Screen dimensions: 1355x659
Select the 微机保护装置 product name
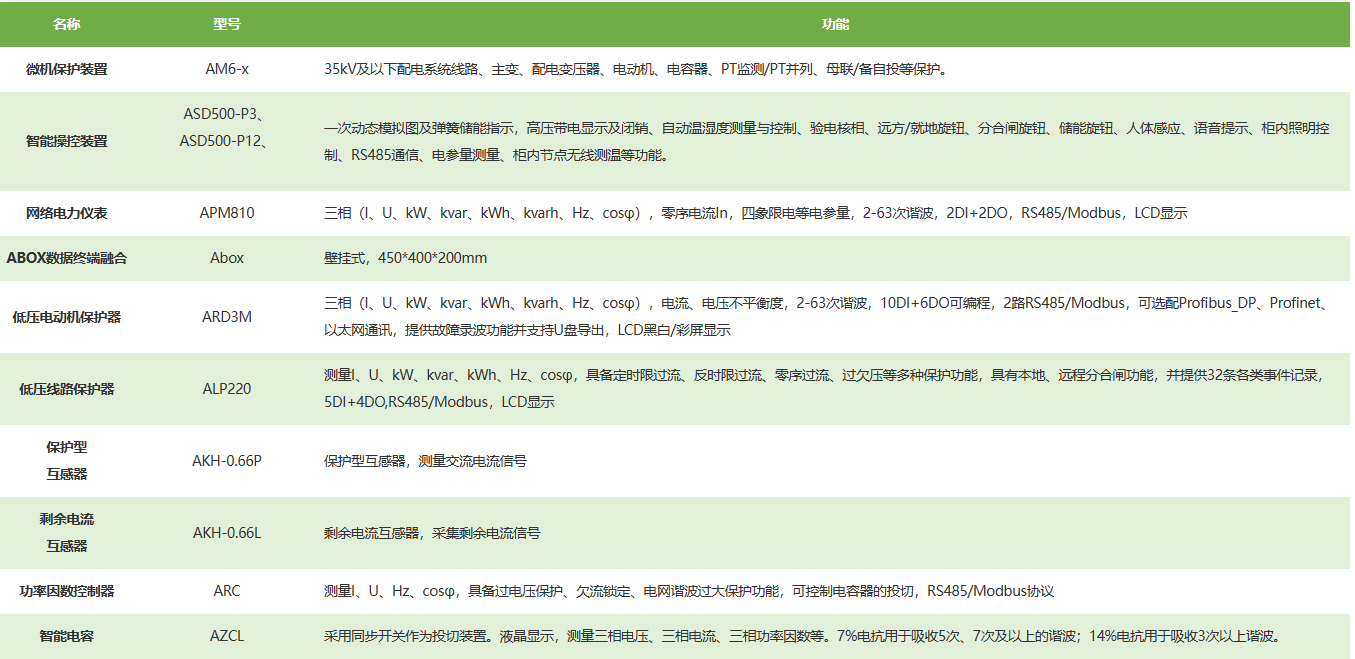(67, 70)
